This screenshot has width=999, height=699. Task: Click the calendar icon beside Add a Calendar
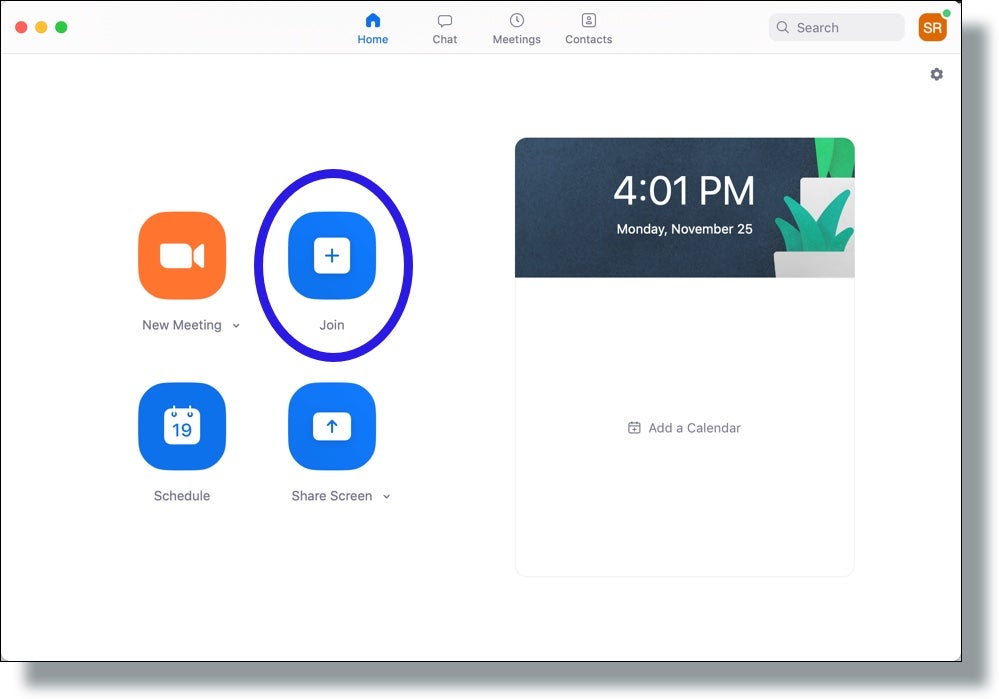pos(634,428)
